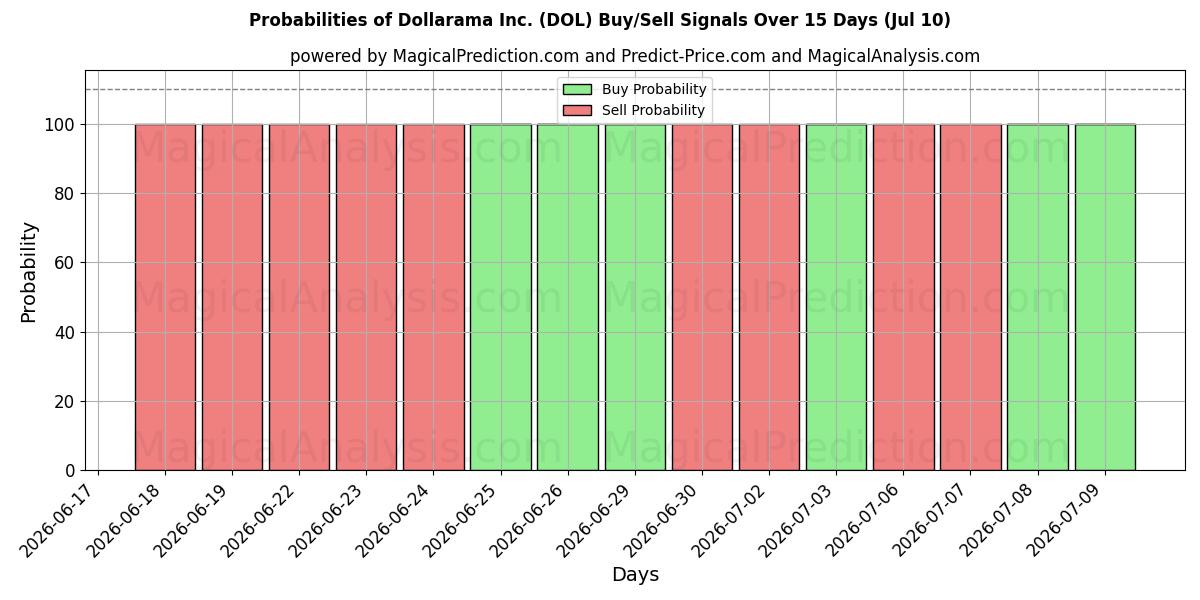Click the 'Days' x-axis title
1200x600 pixels.
point(635,575)
